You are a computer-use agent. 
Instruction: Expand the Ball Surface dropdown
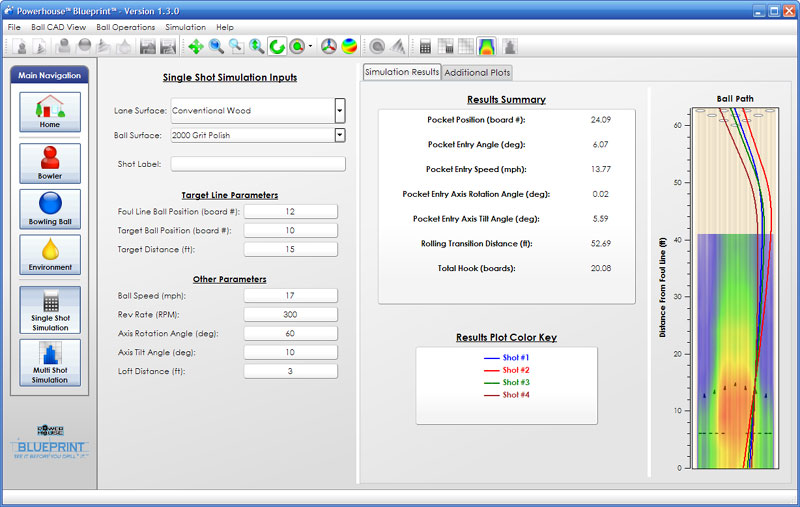click(x=340, y=135)
